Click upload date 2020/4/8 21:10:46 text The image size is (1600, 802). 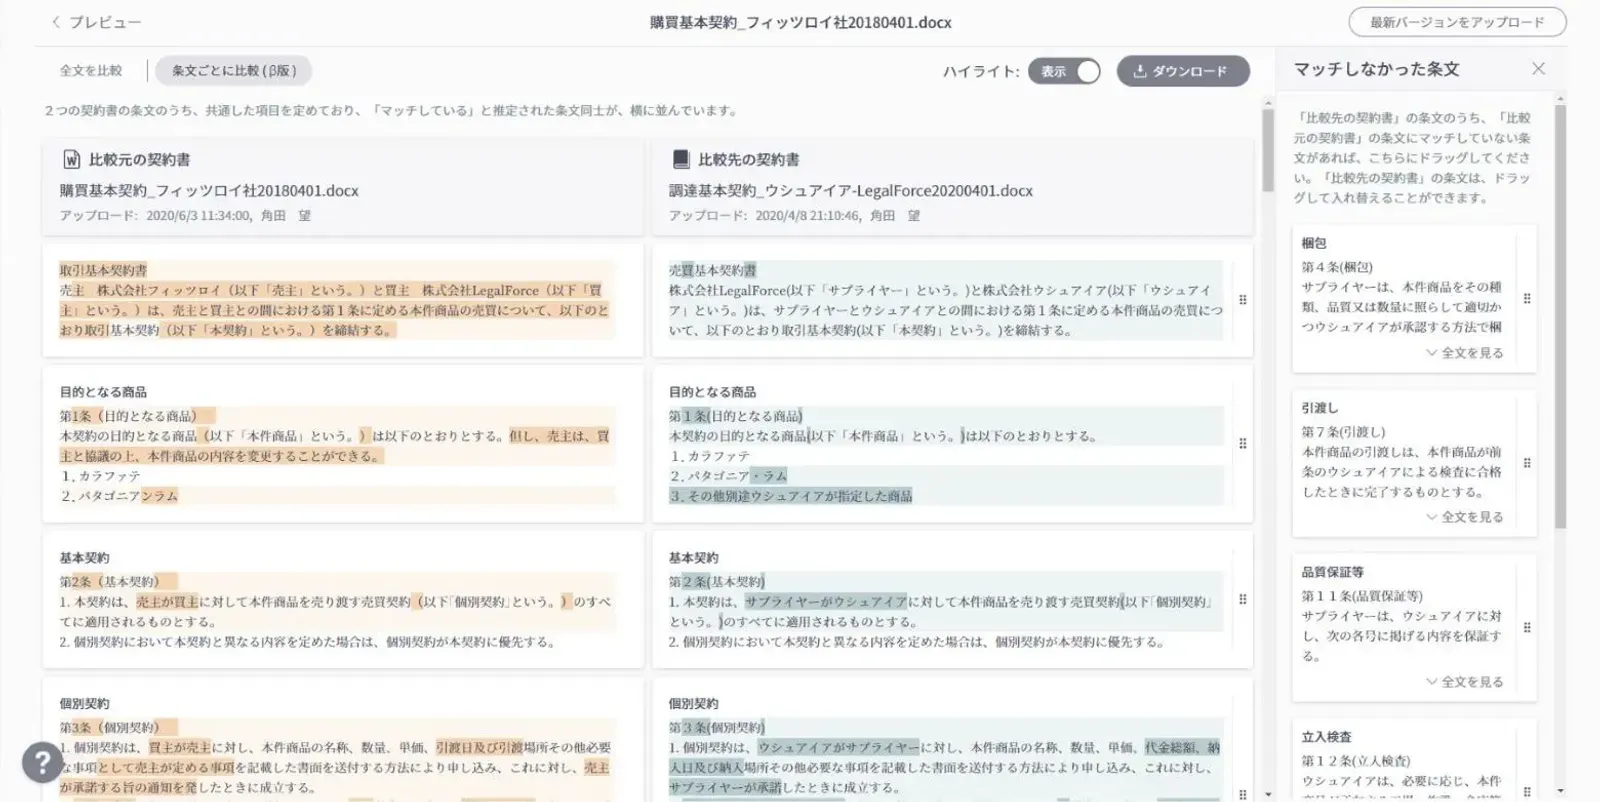(807, 216)
